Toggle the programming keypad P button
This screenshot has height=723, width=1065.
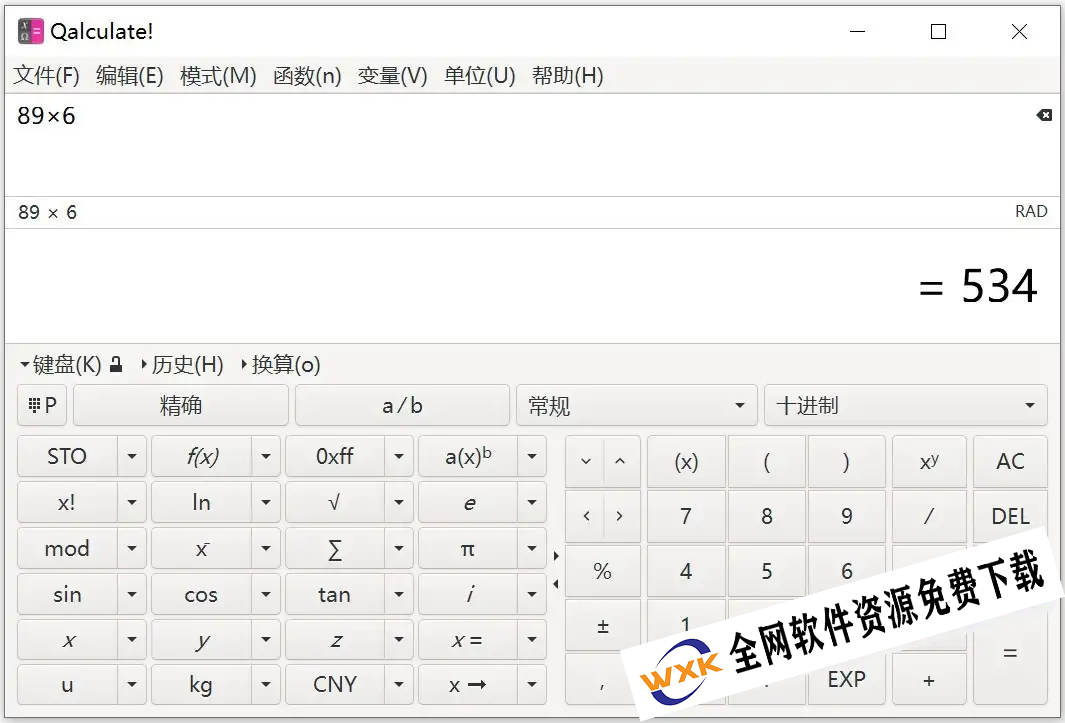pyautogui.click(x=42, y=406)
